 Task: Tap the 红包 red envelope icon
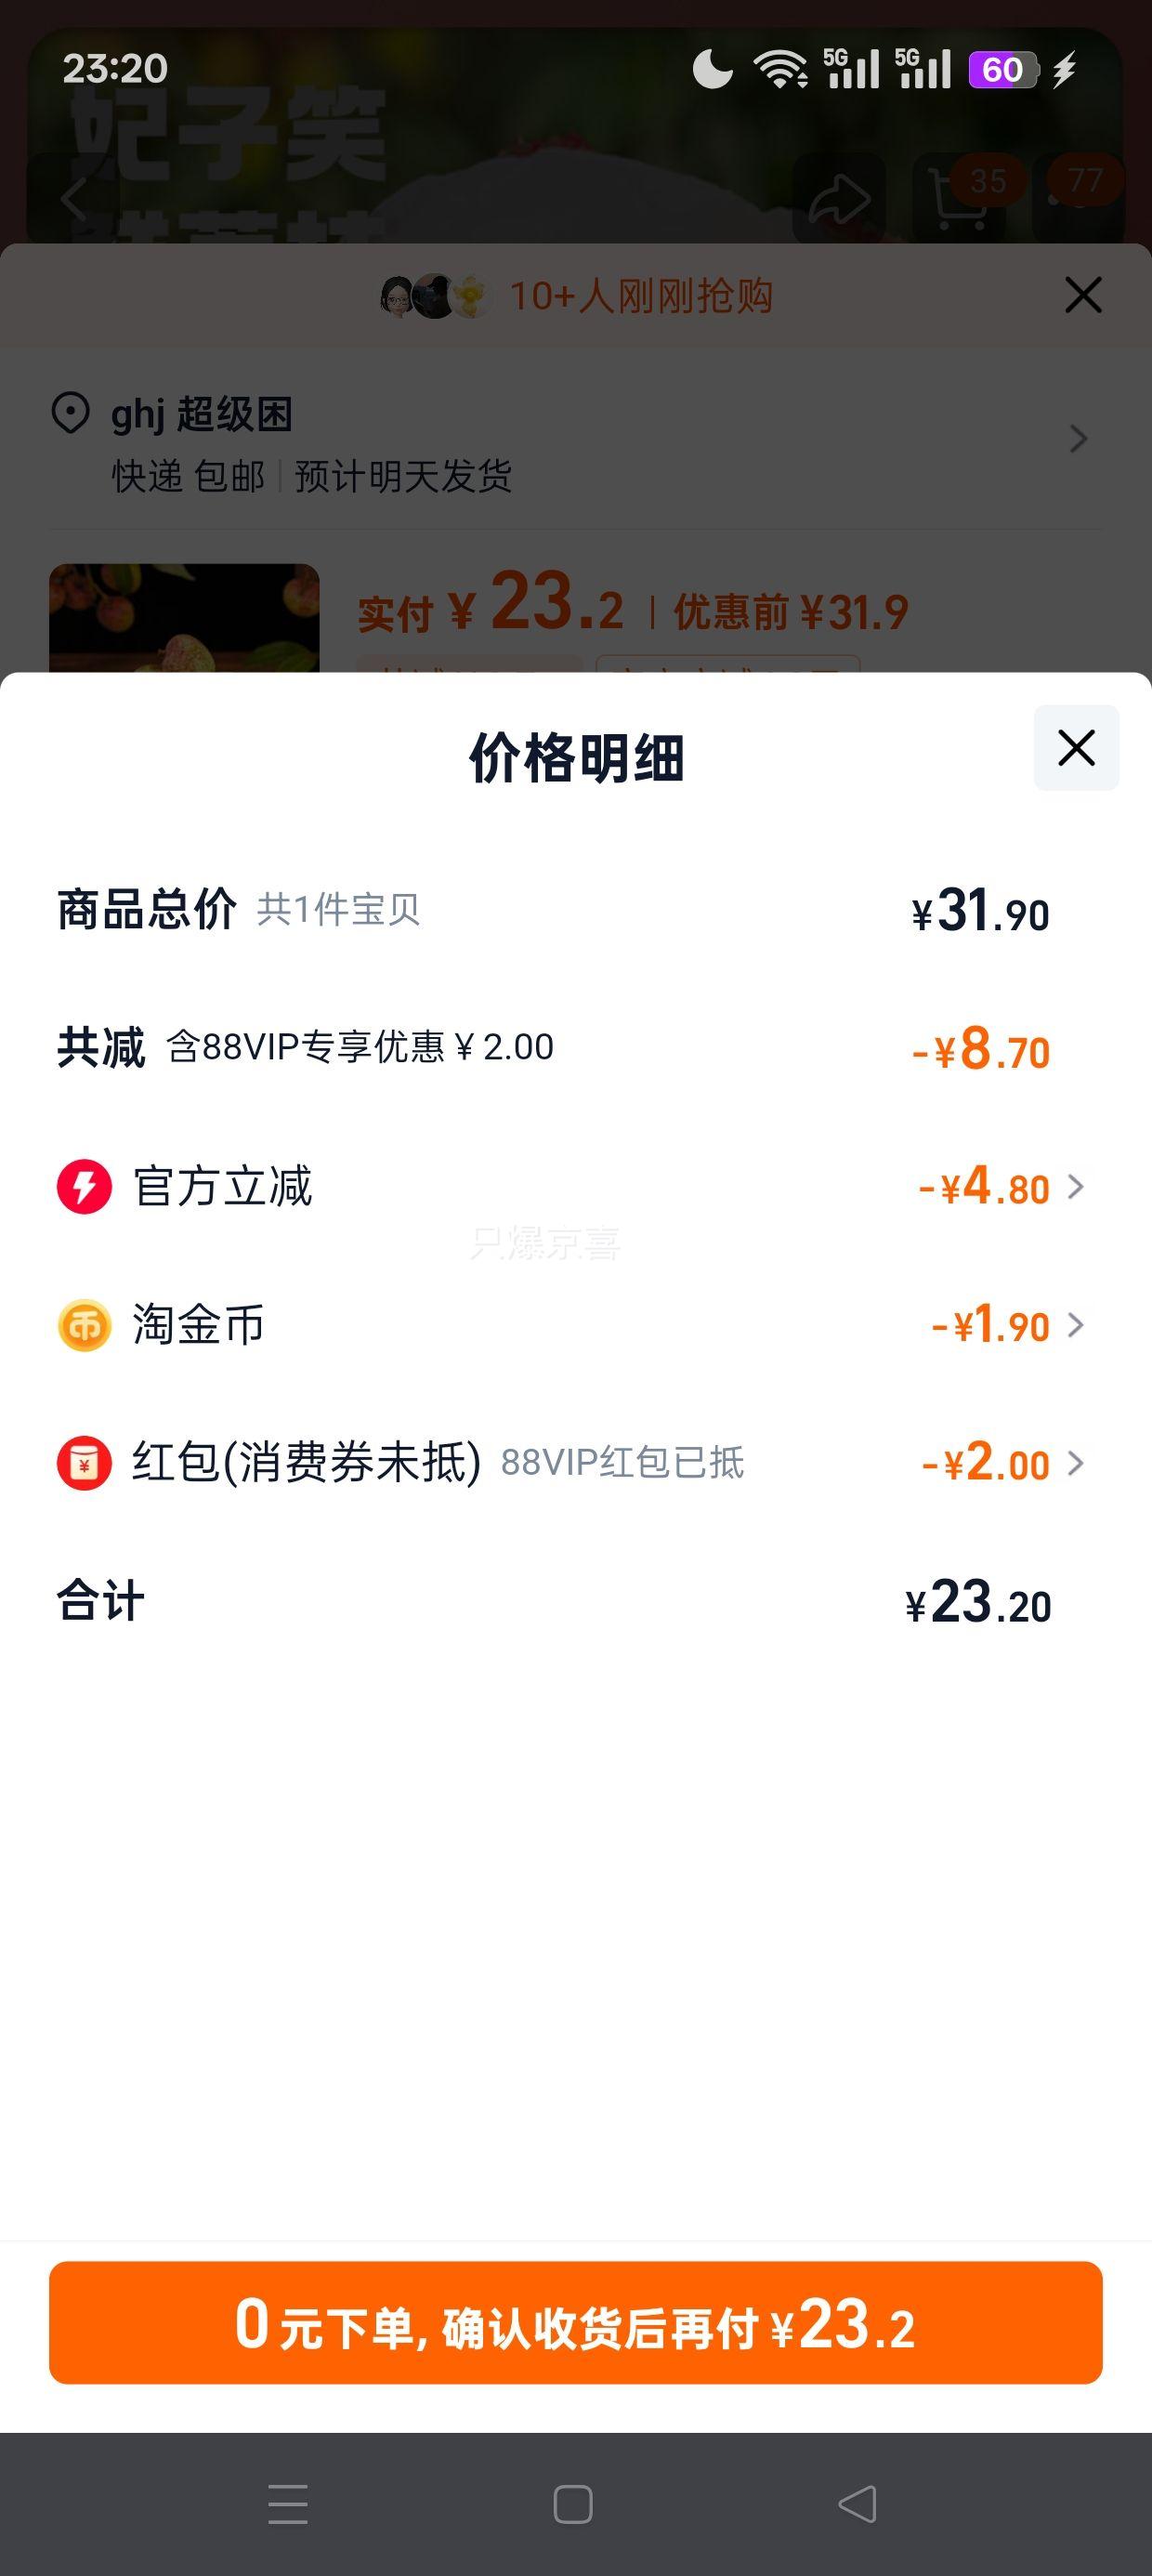pyautogui.click(x=84, y=1463)
